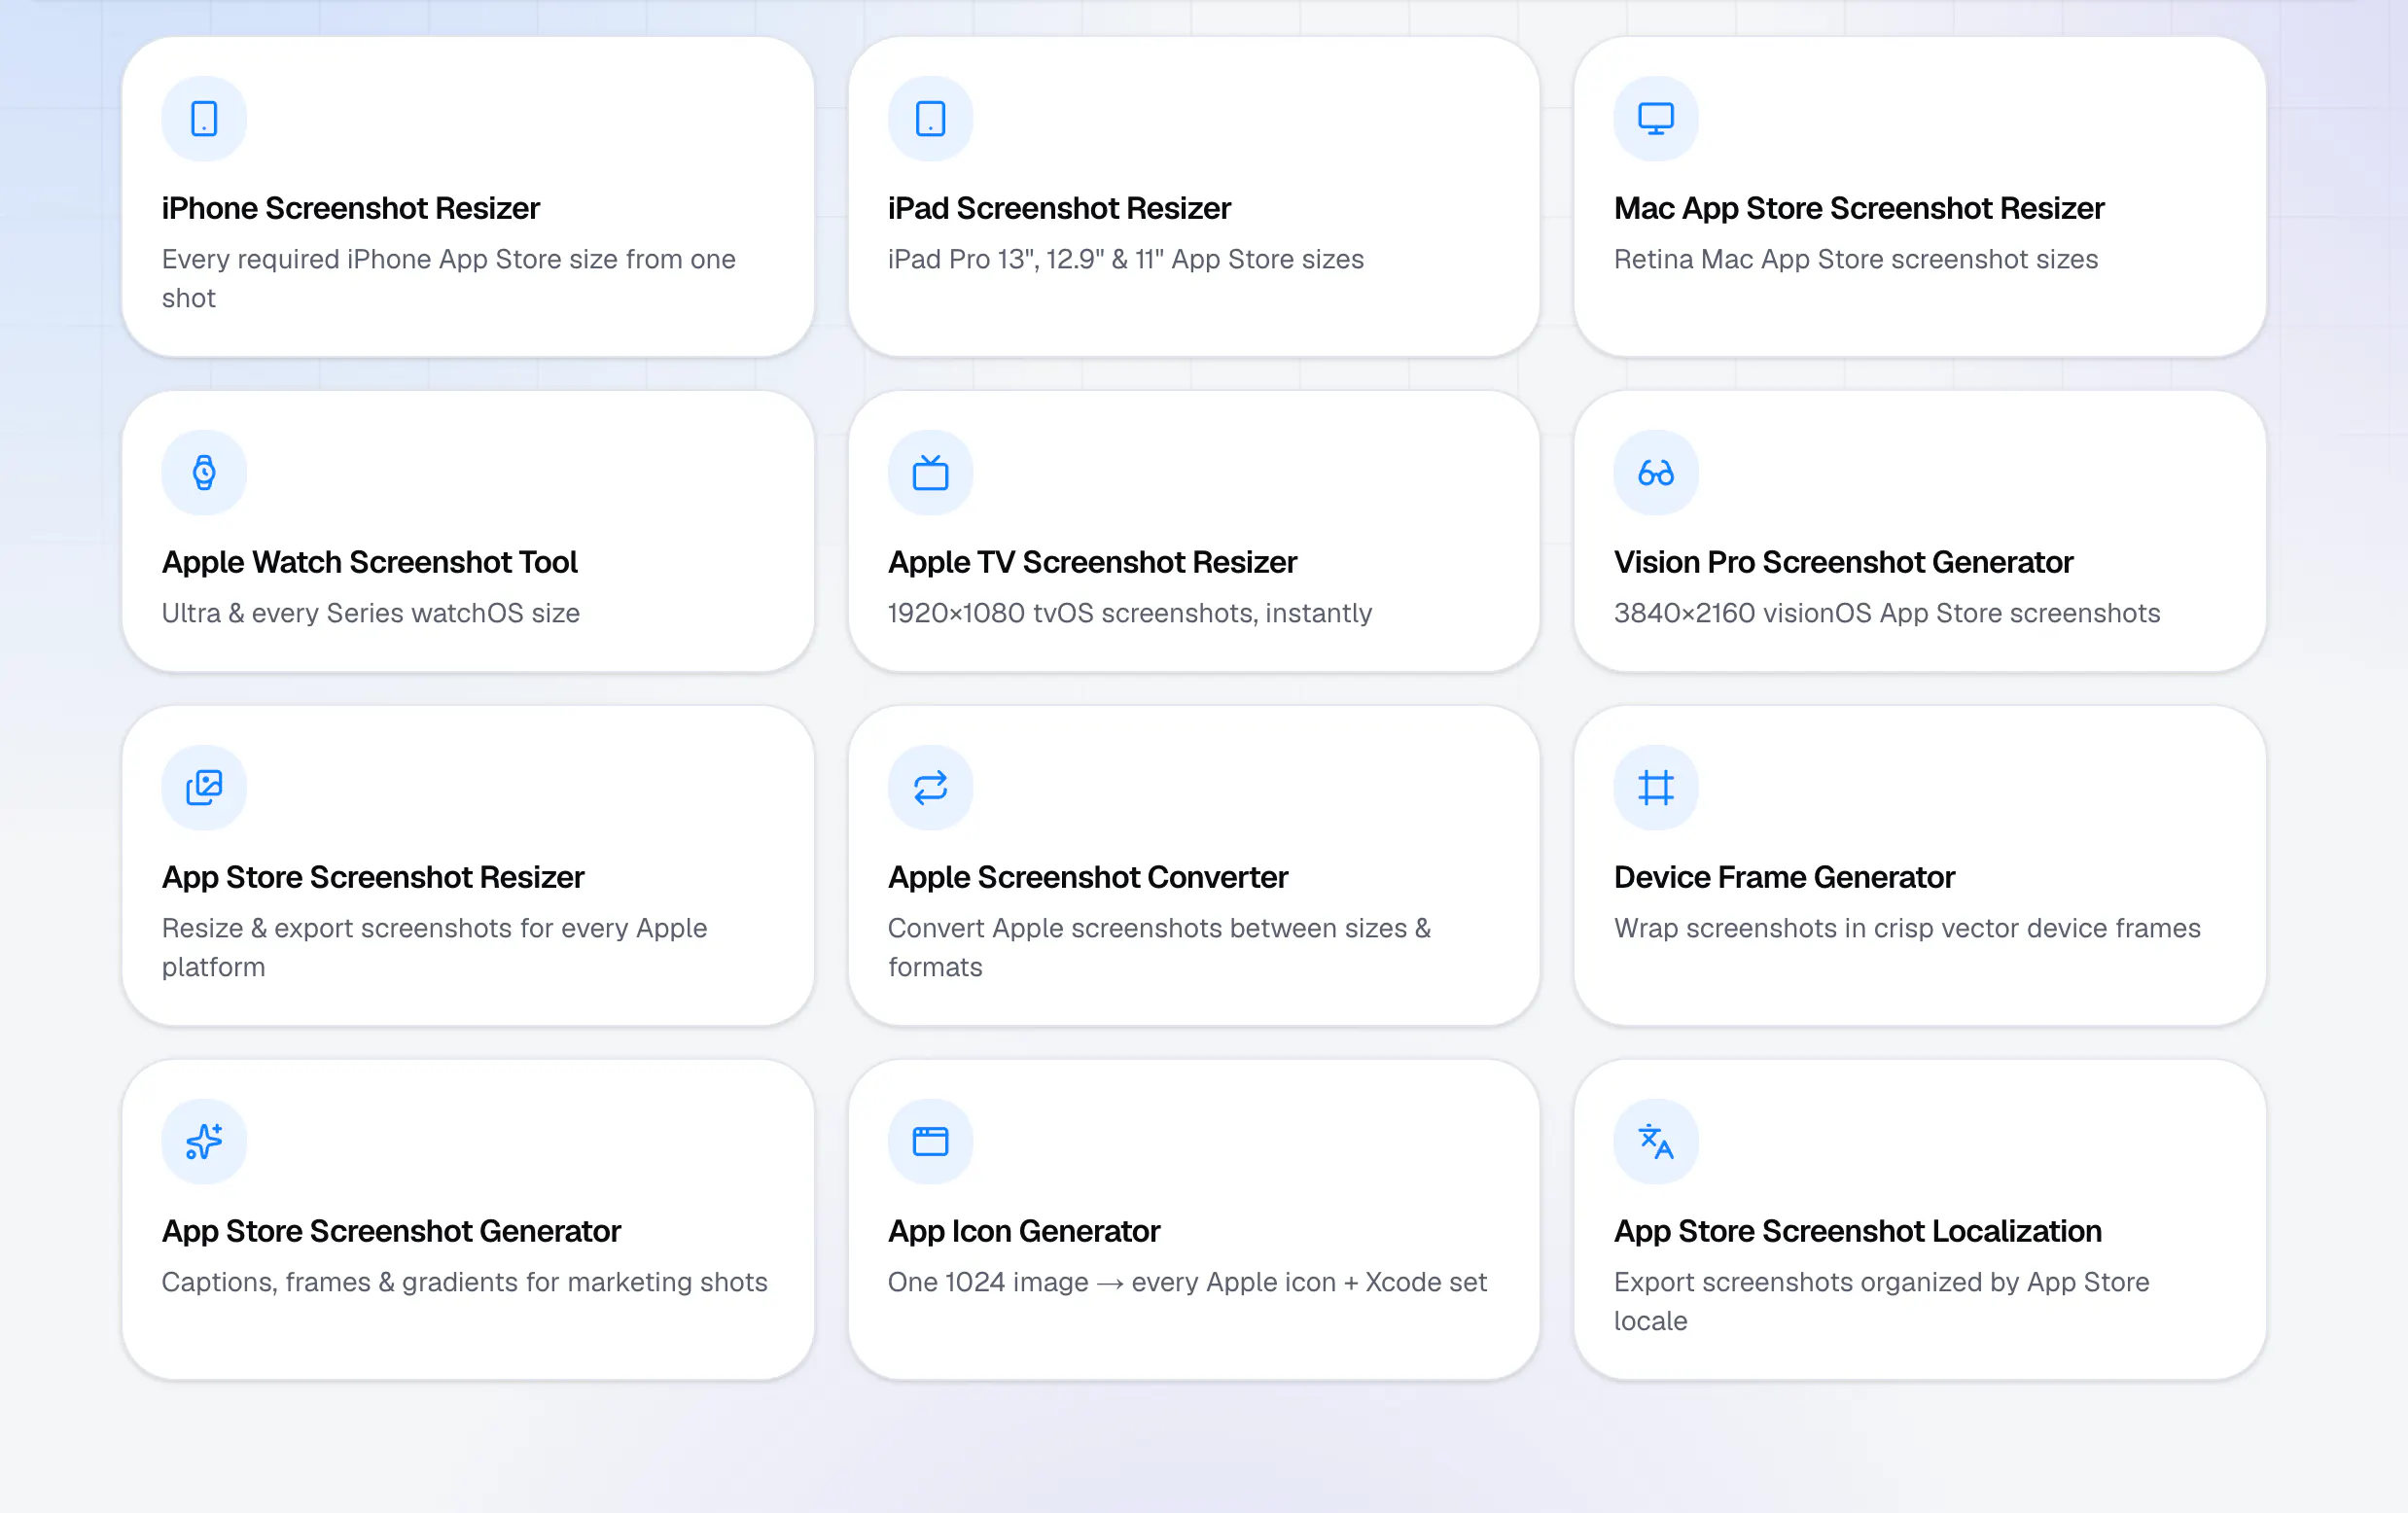Open the Vision Pro Screenshot Generator title
The image size is (2408, 1513).
click(x=1843, y=562)
